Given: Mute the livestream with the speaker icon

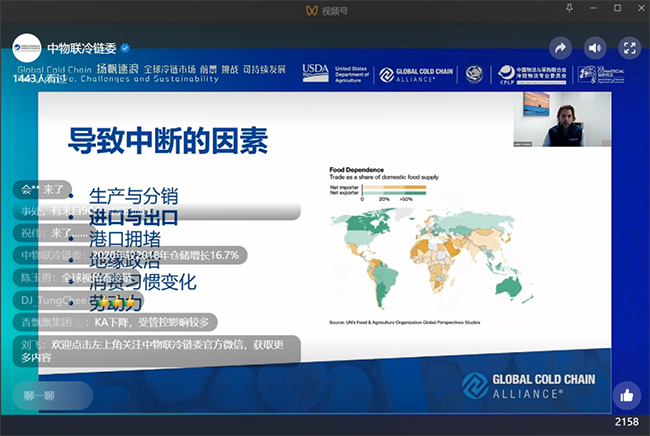Looking at the screenshot, I should (x=595, y=47).
